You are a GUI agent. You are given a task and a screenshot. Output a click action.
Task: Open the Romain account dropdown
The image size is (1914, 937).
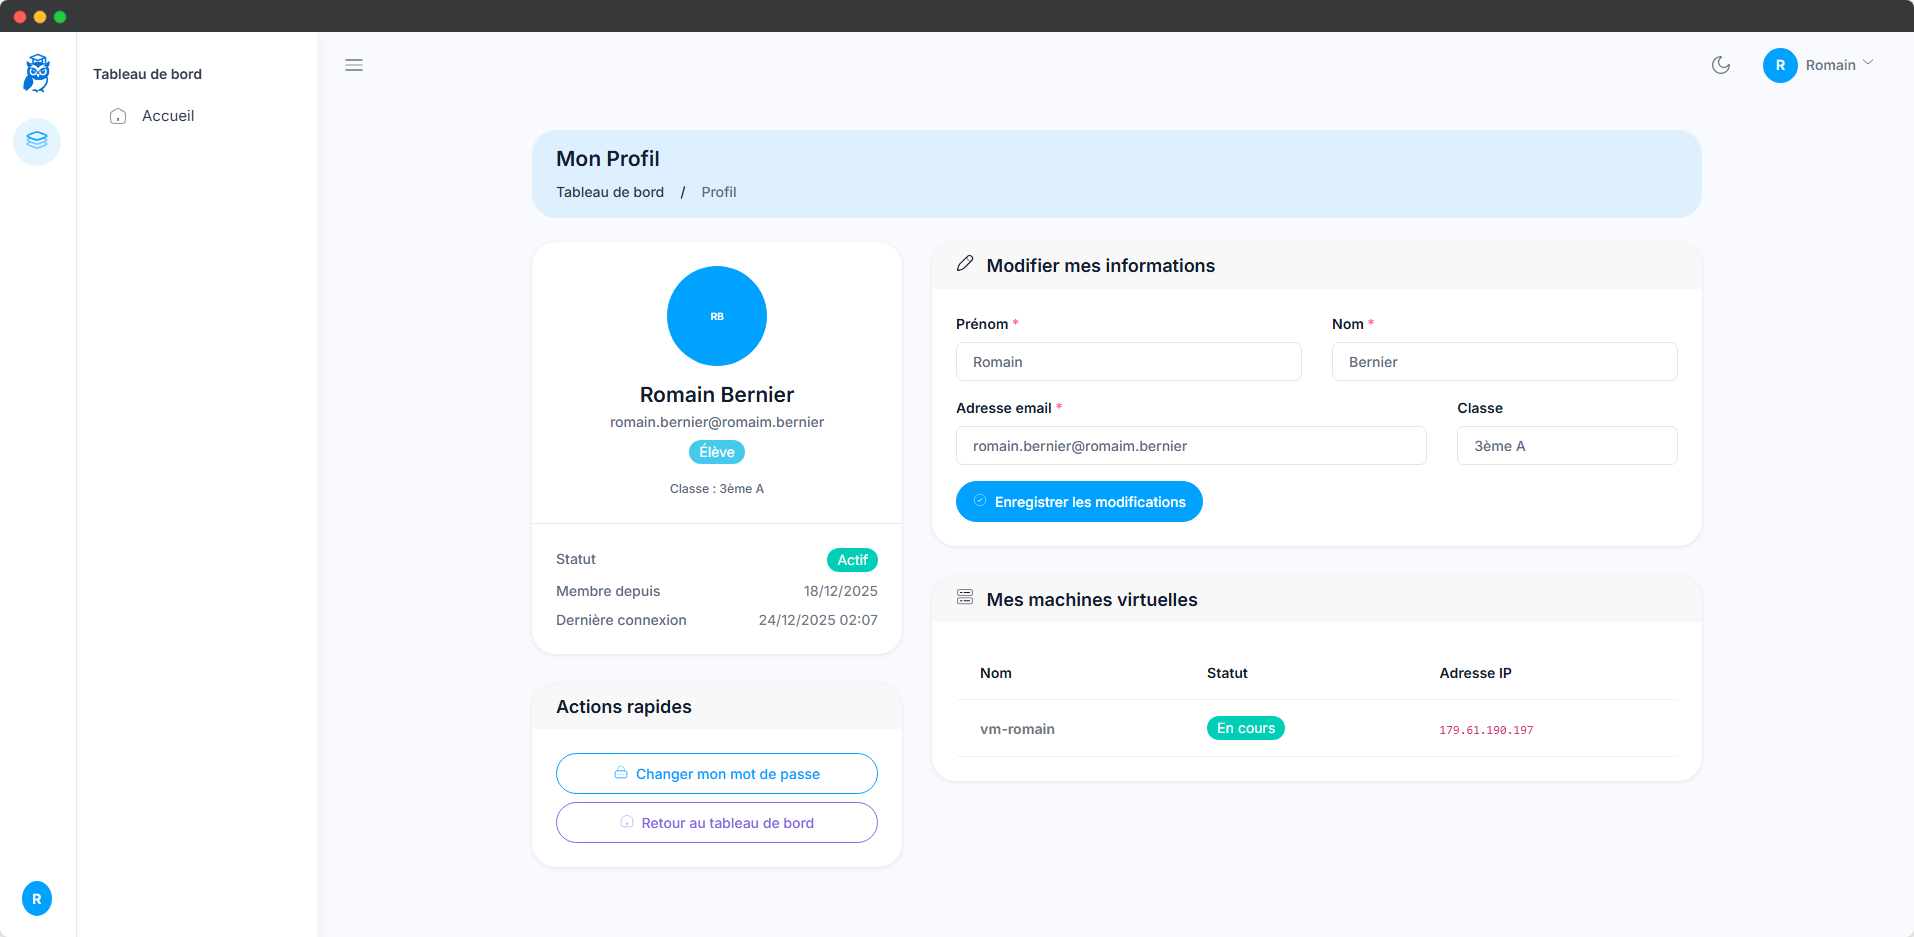pyautogui.click(x=1819, y=65)
